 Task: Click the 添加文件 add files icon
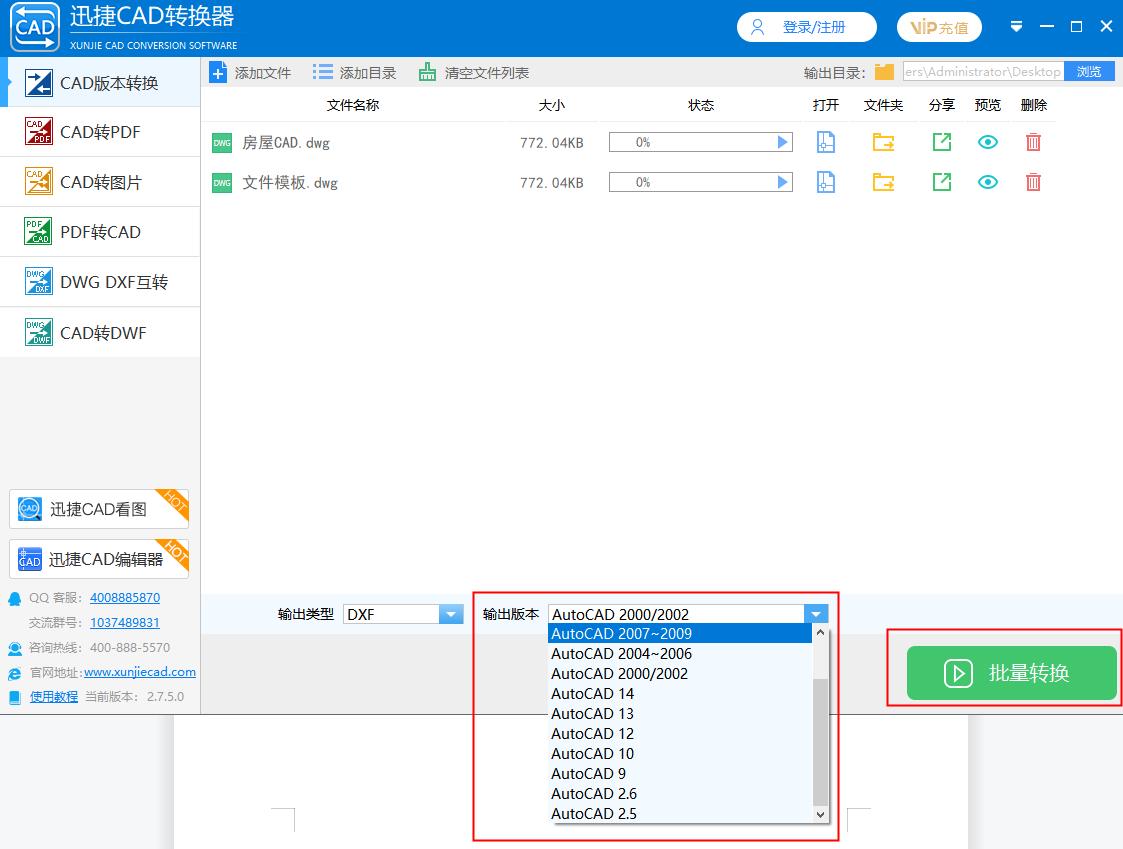coord(218,71)
